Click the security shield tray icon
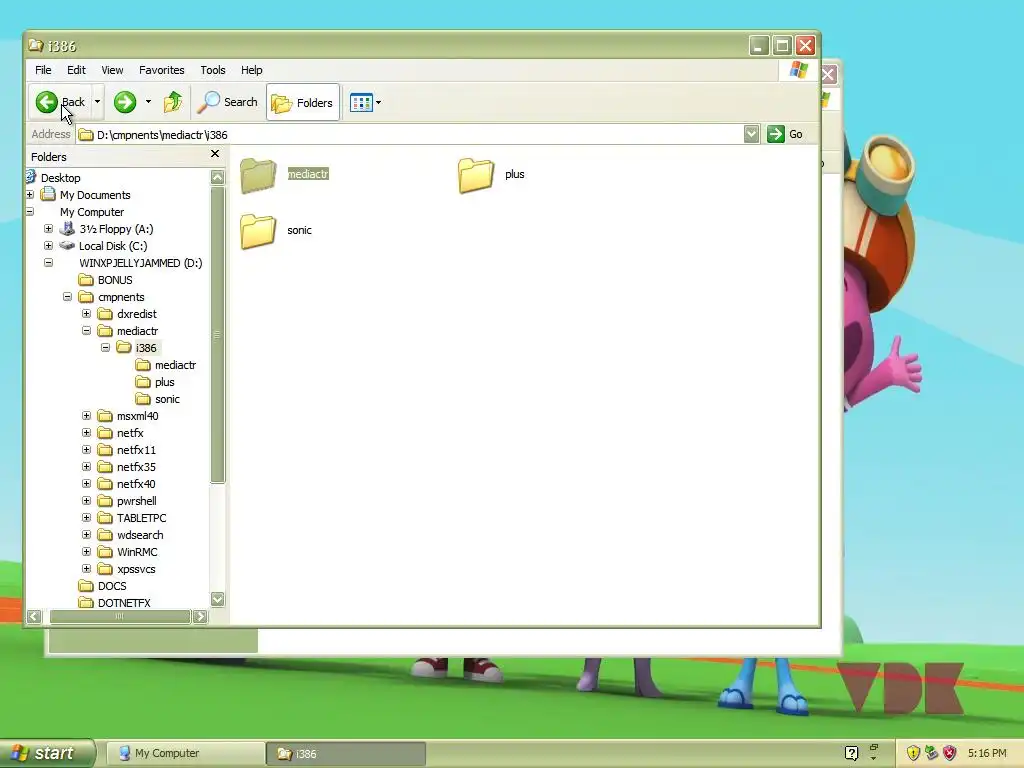 pyautogui.click(x=913, y=753)
